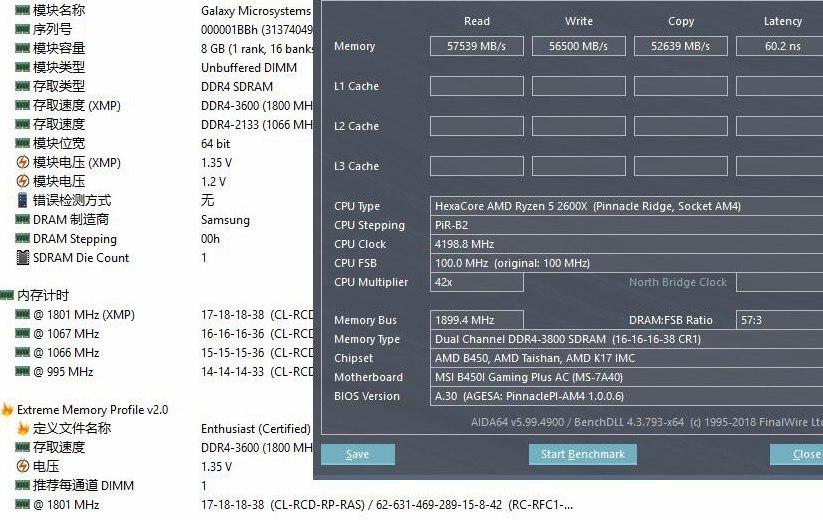Select the 64 bit module width value
The height and width of the screenshot is (520, 823).
[215, 144]
